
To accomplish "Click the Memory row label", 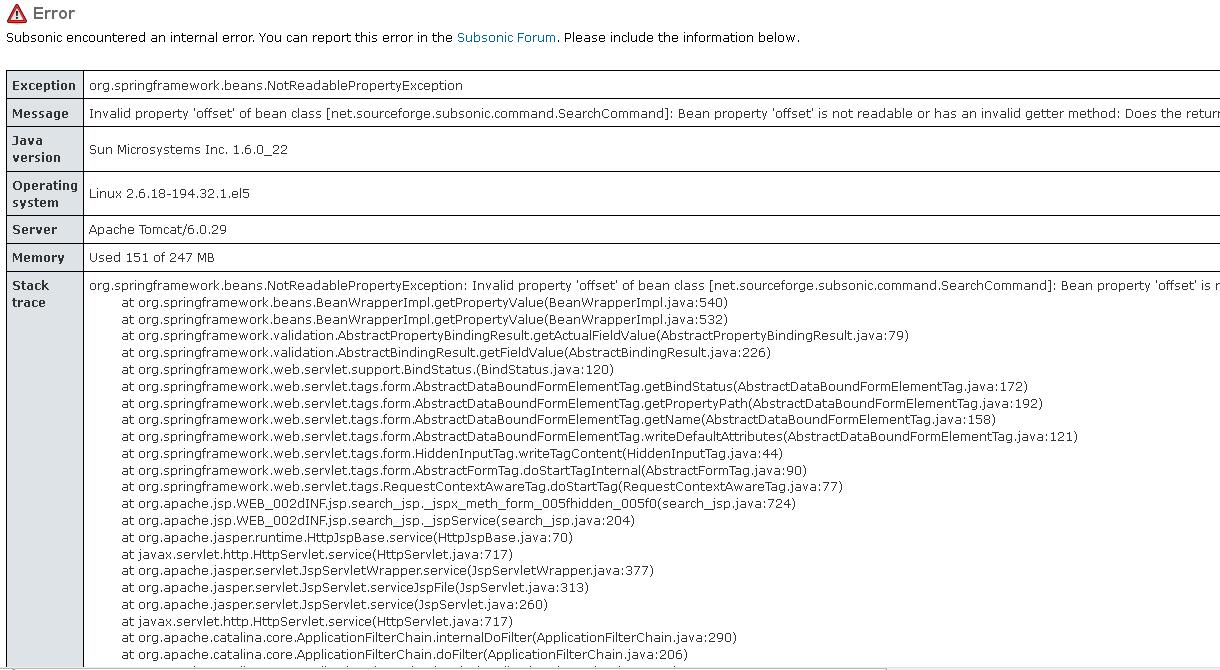I will (38, 258).
